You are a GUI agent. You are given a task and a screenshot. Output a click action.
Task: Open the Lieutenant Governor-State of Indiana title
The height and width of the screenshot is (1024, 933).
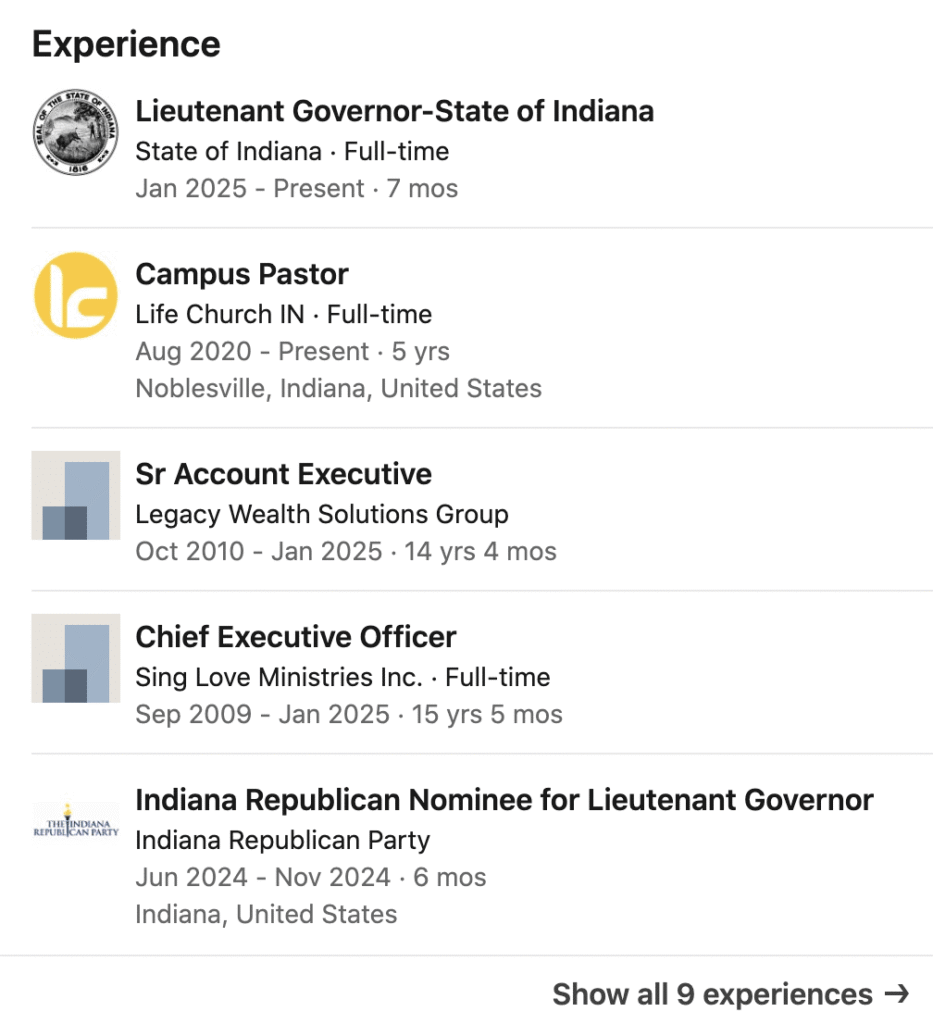(394, 111)
